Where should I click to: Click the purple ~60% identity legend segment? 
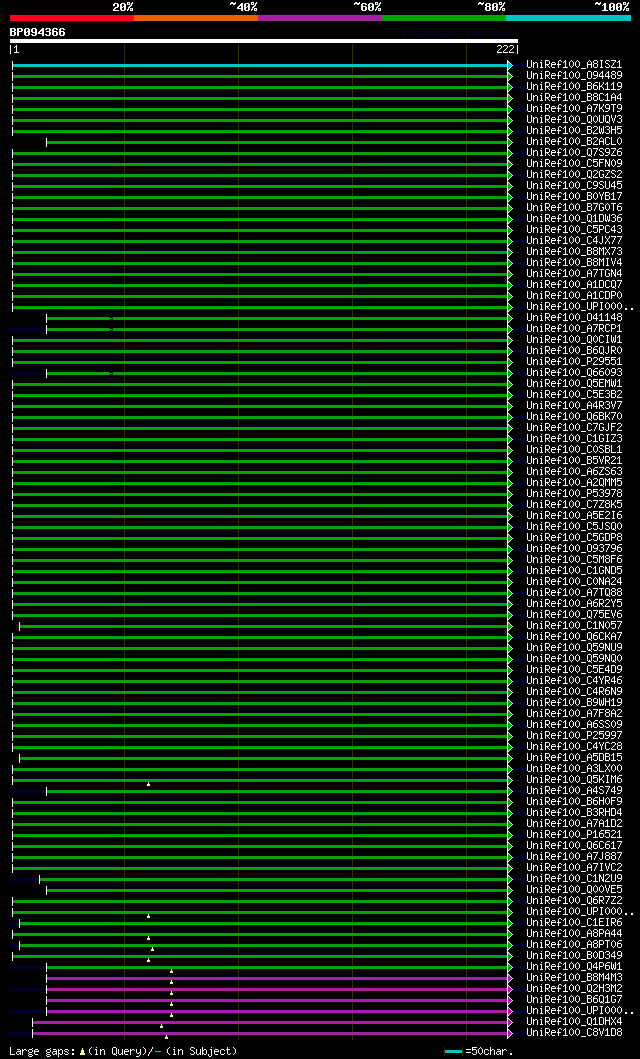click(x=320, y=18)
